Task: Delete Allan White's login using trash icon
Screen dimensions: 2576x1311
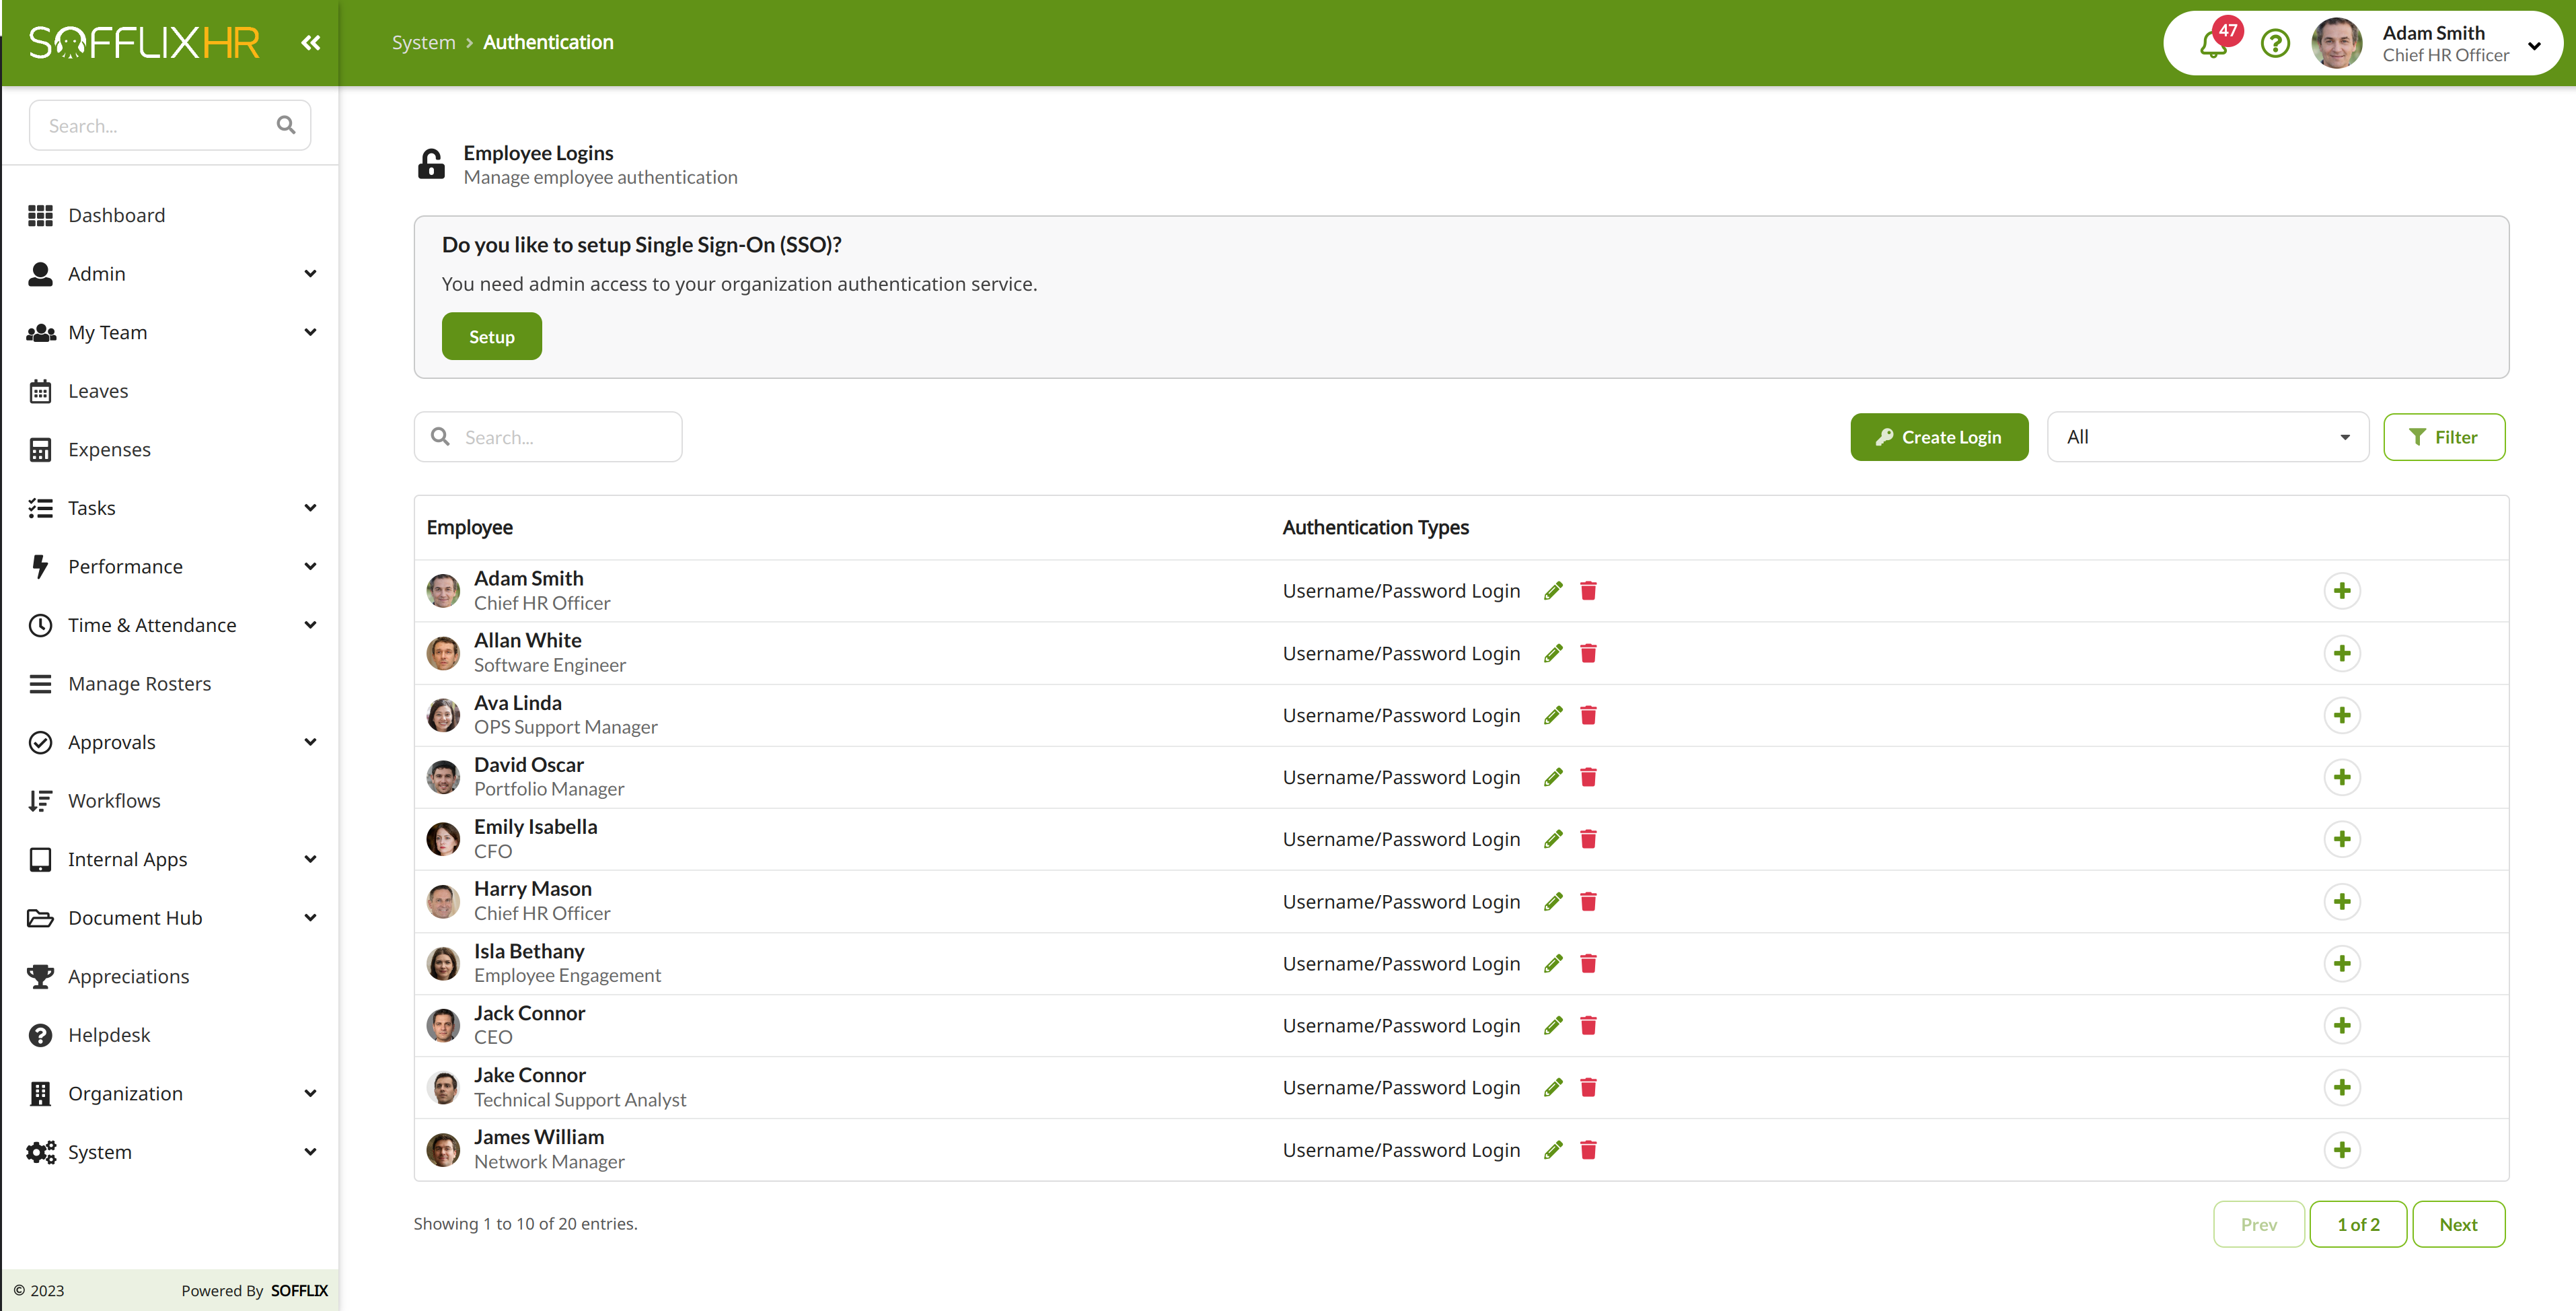Action: click(1588, 653)
